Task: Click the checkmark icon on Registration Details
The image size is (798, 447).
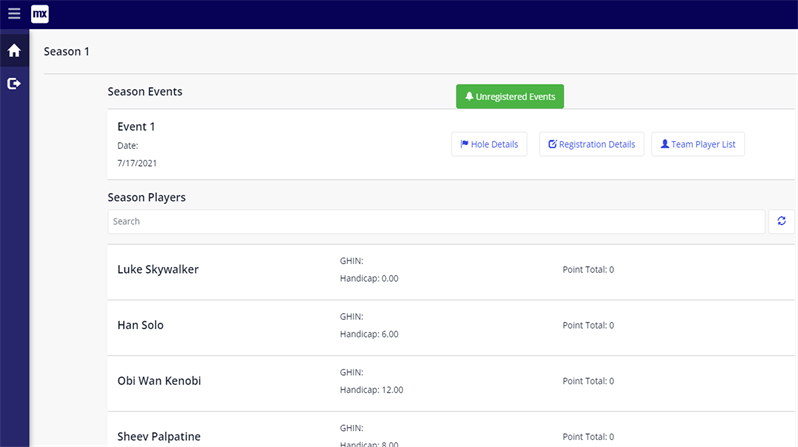Action: point(552,144)
